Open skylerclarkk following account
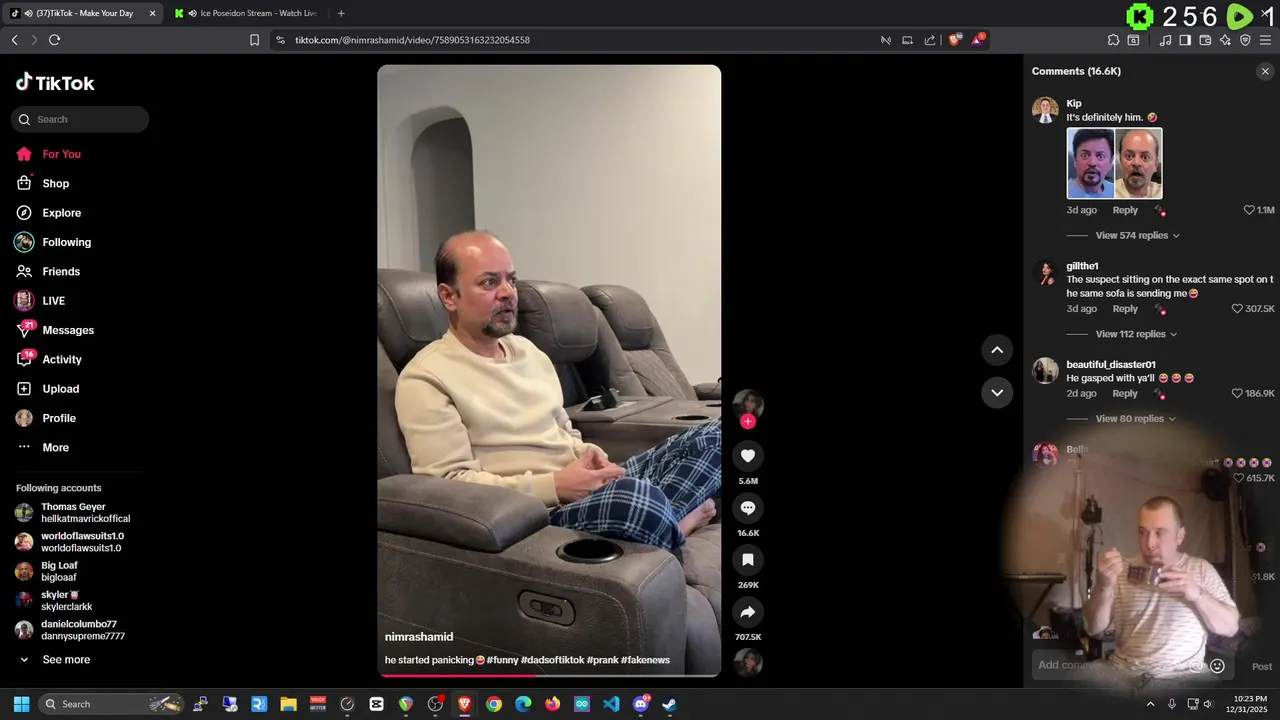The height and width of the screenshot is (720, 1280). click(x=53, y=601)
